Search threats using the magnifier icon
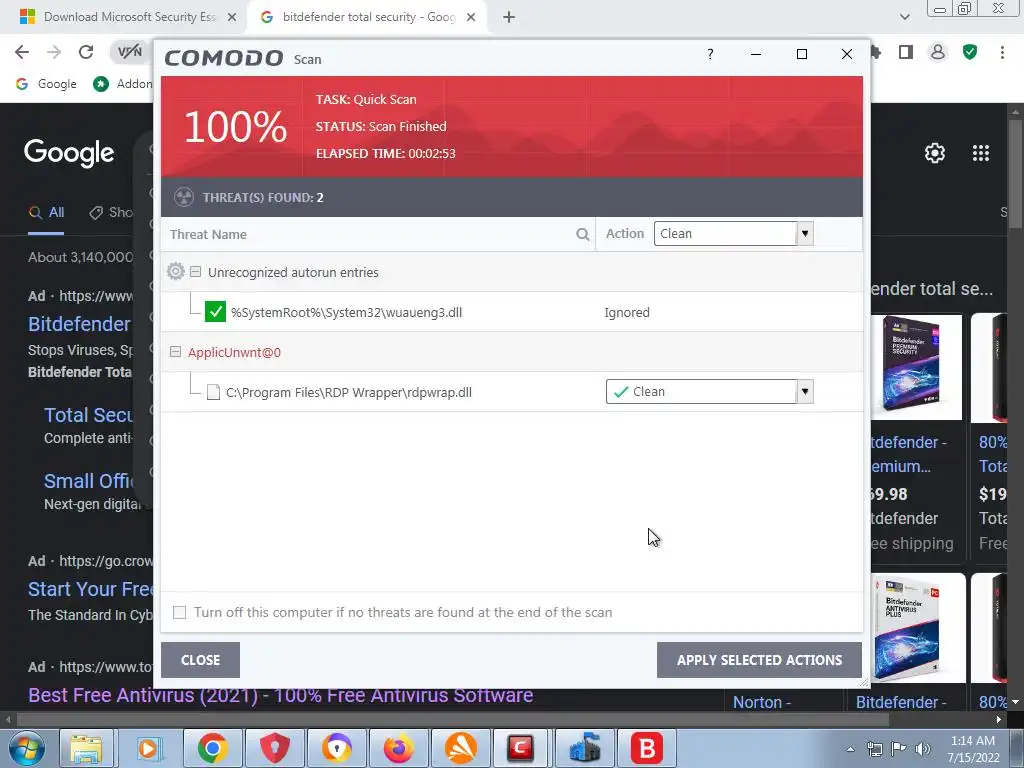The height and width of the screenshot is (768, 1024). click(x=583, y=234)
